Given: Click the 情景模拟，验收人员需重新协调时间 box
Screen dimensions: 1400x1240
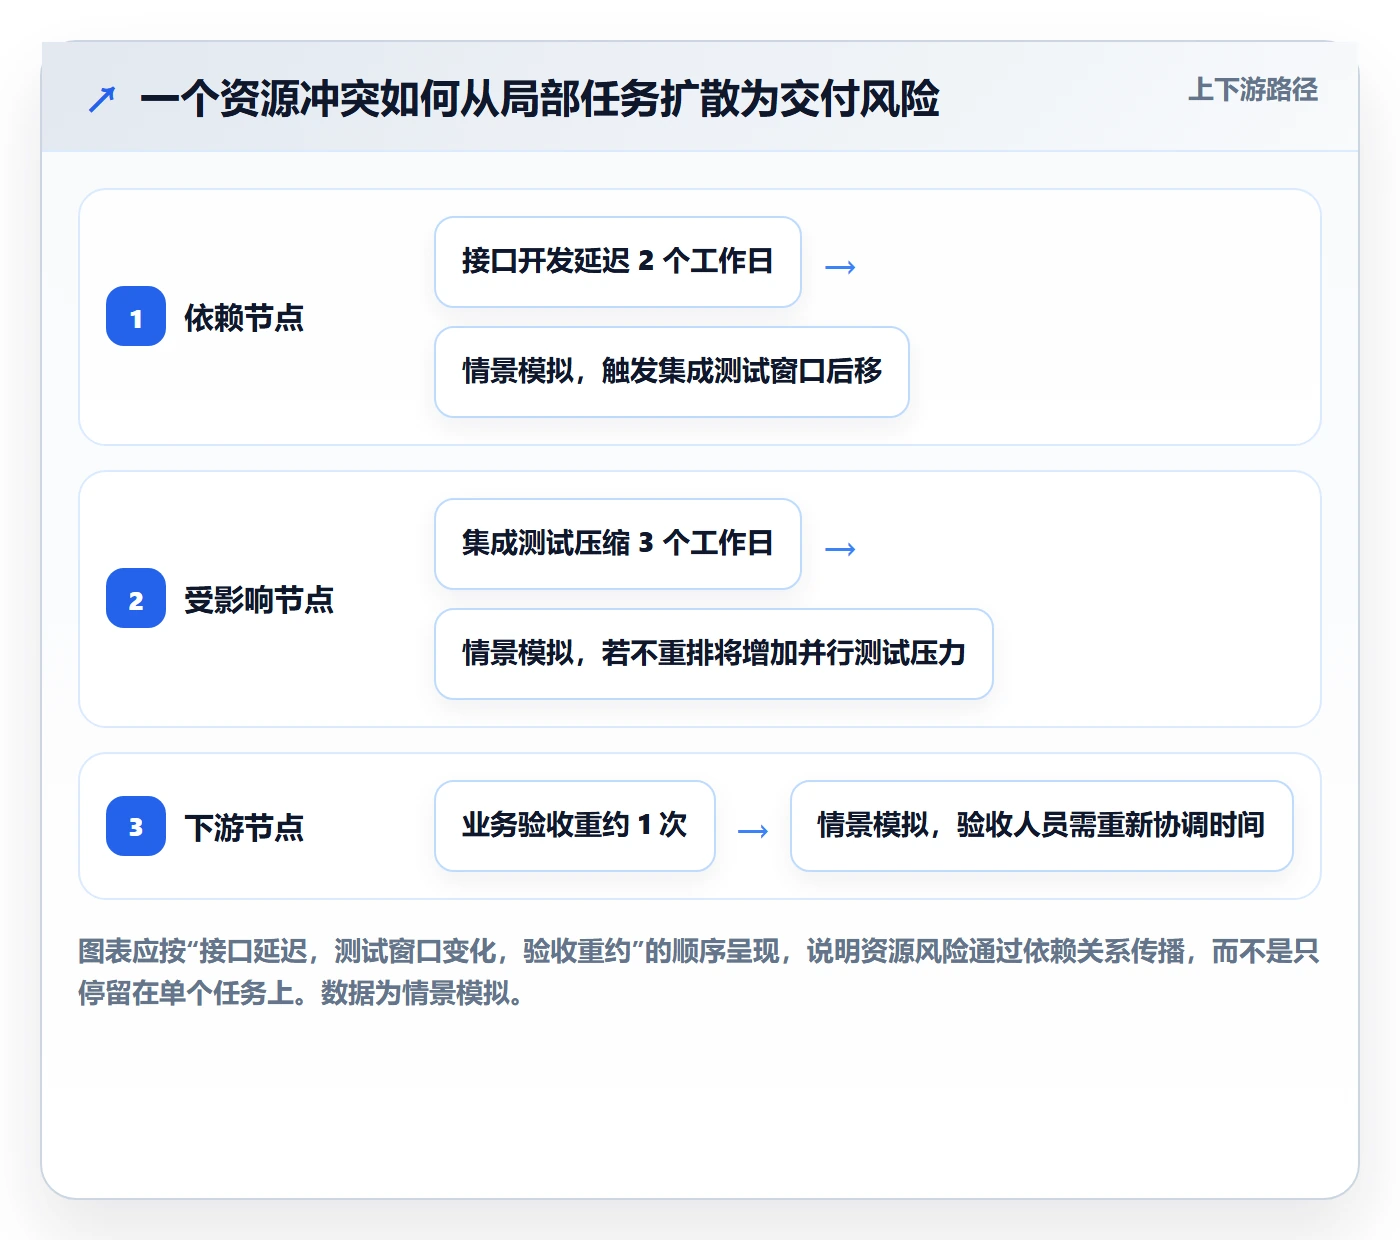Looking at the screenshot, I should pyautogui.click(x=1042, y=826).
